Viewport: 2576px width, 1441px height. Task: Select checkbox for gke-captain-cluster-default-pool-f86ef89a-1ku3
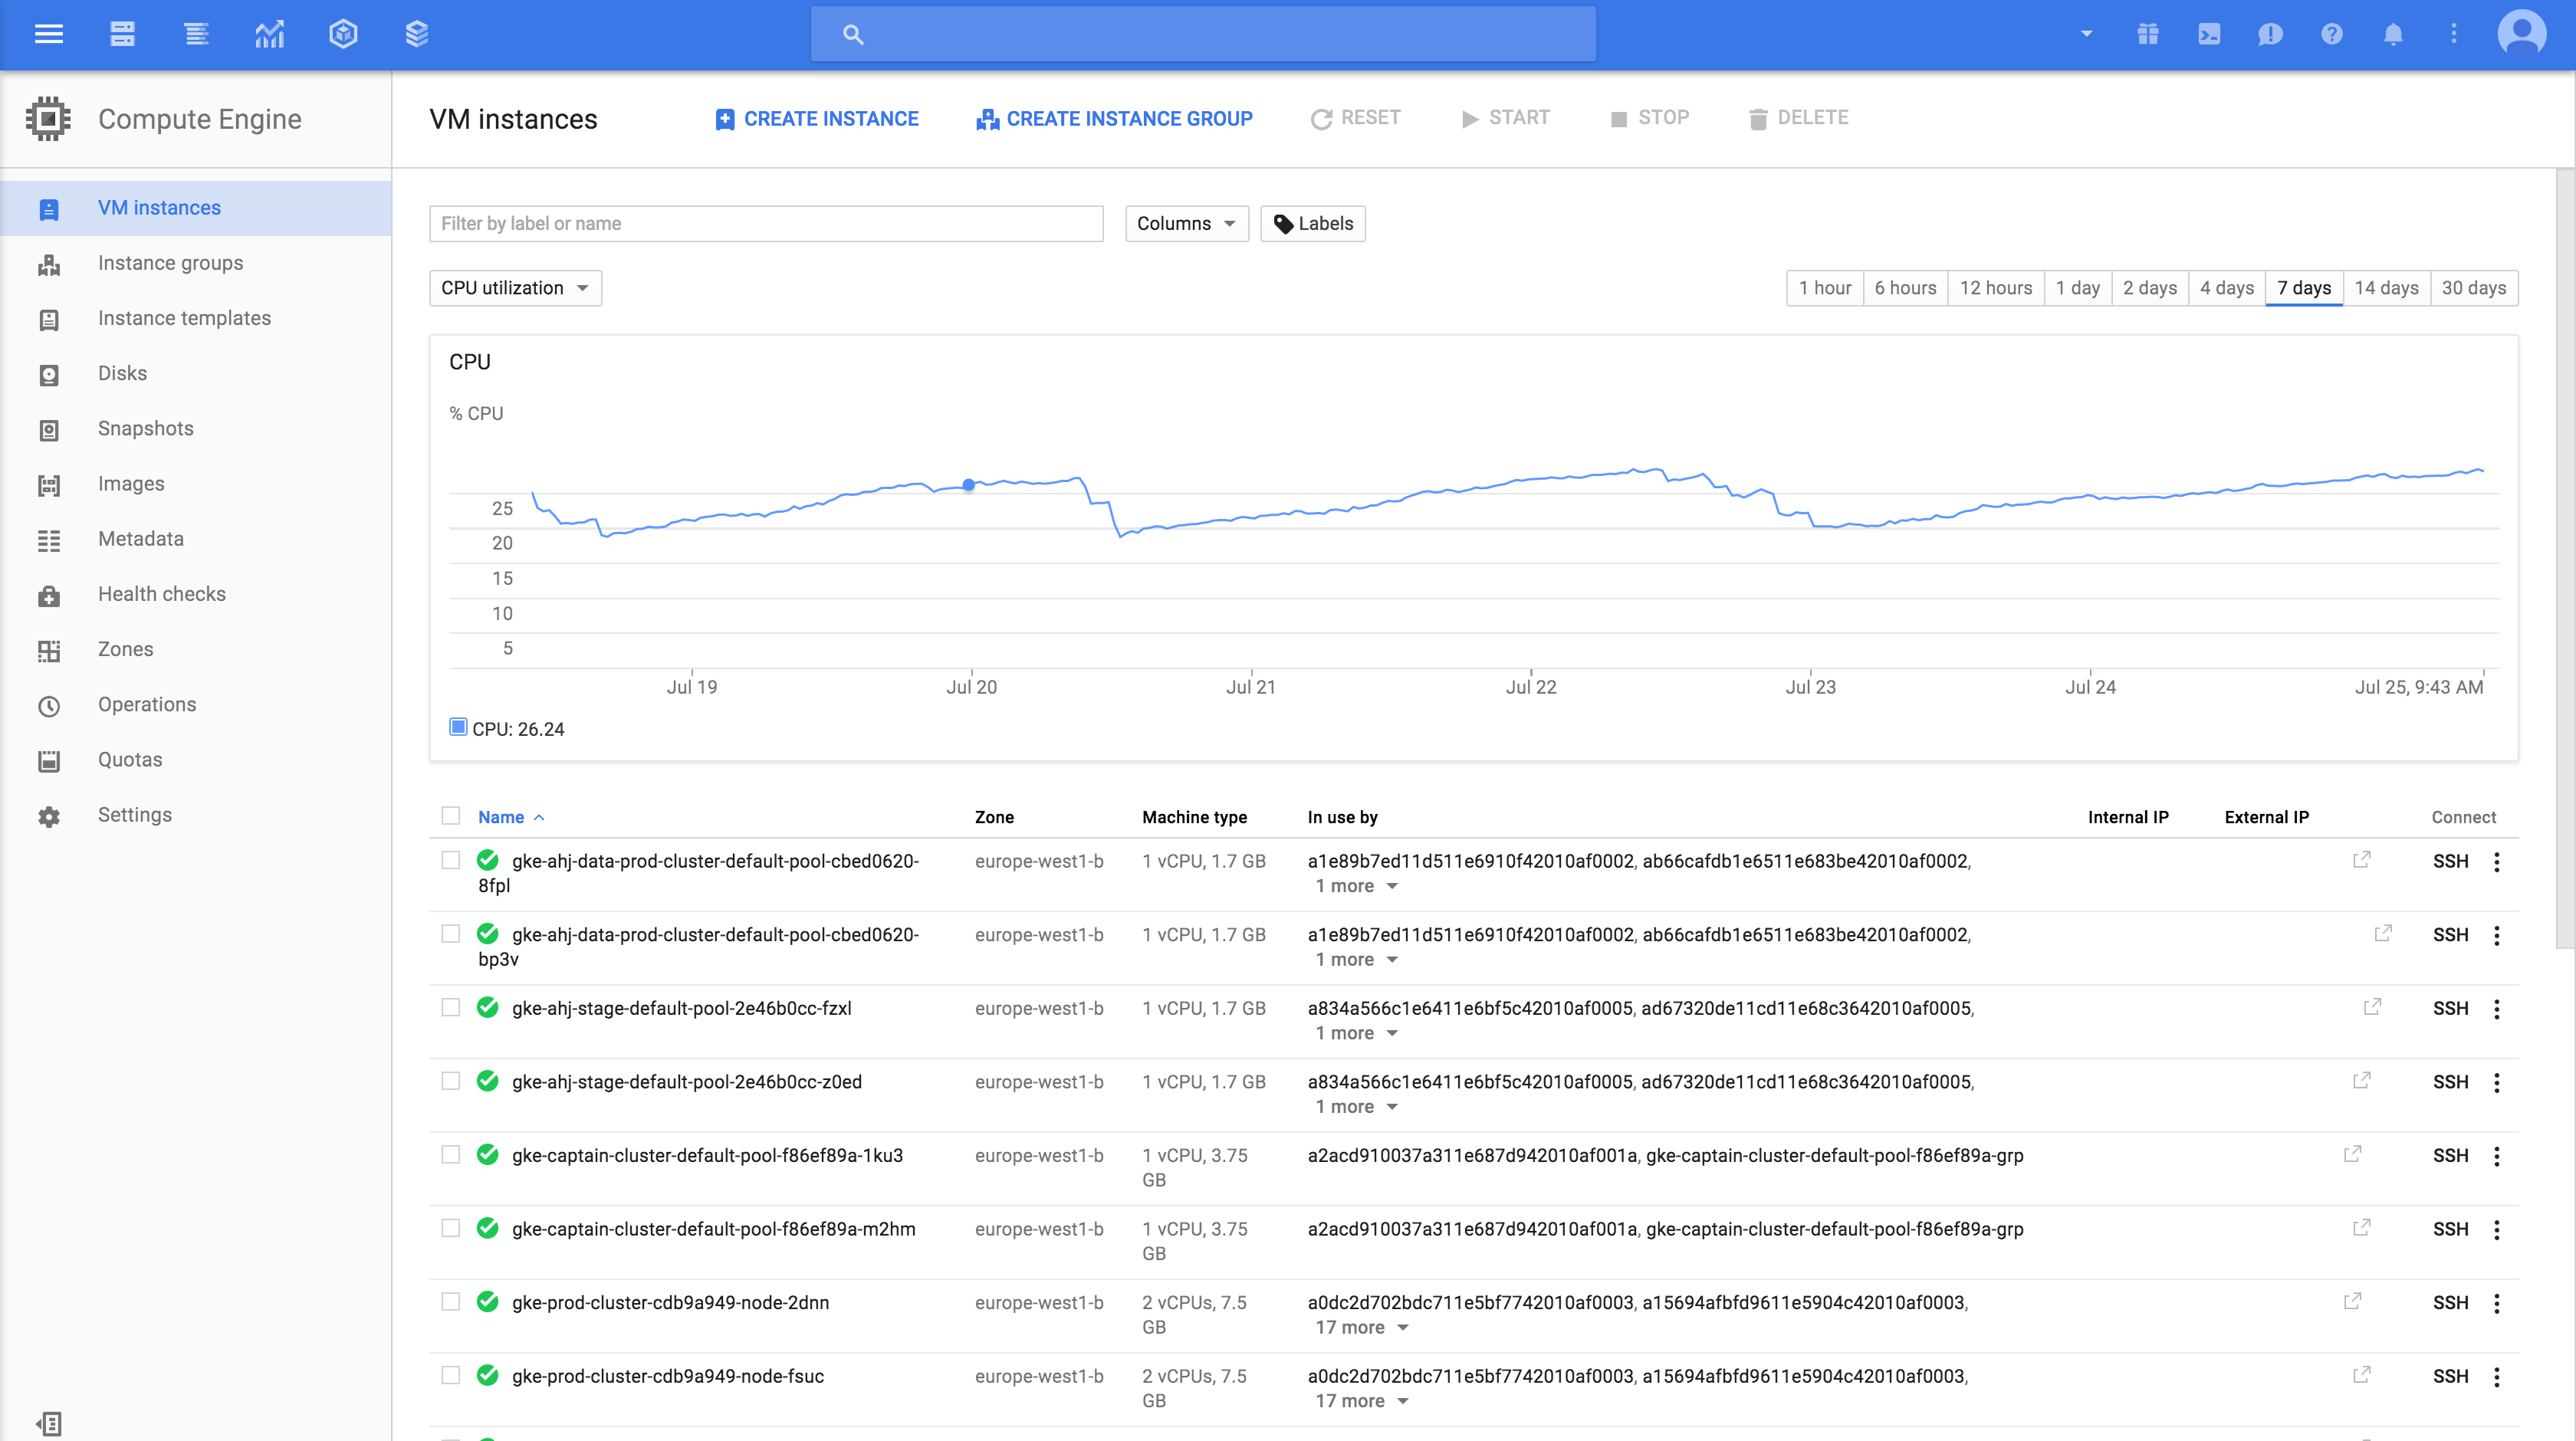[451, 1155]
